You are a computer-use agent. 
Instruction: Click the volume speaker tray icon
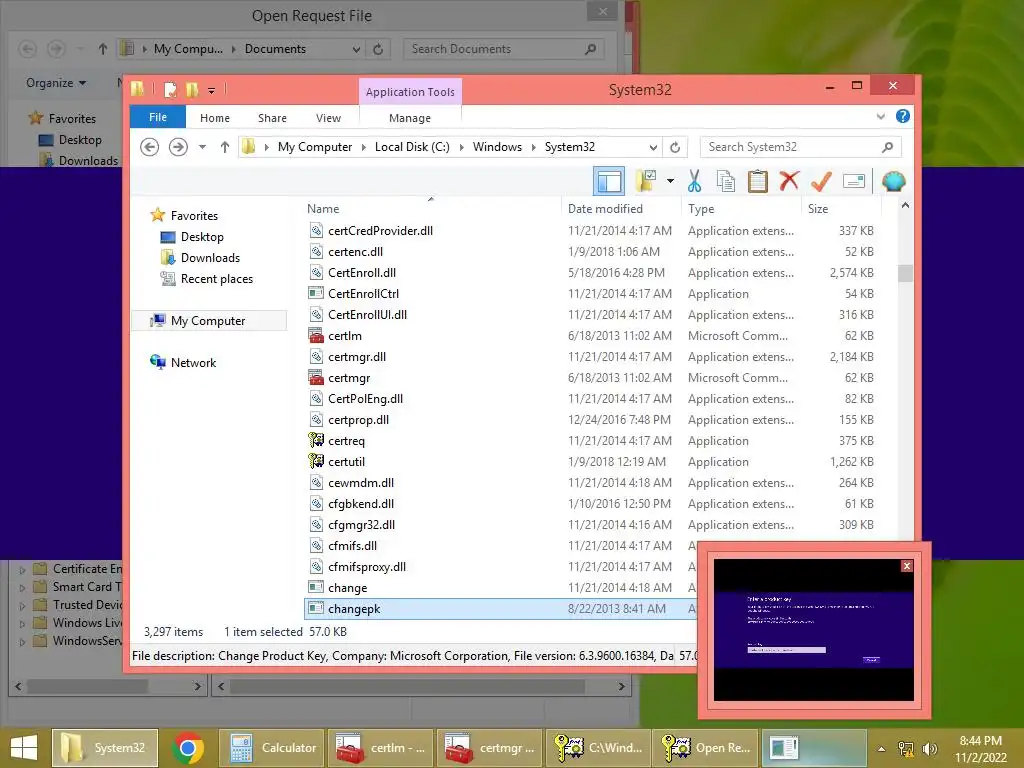(930, 748)
